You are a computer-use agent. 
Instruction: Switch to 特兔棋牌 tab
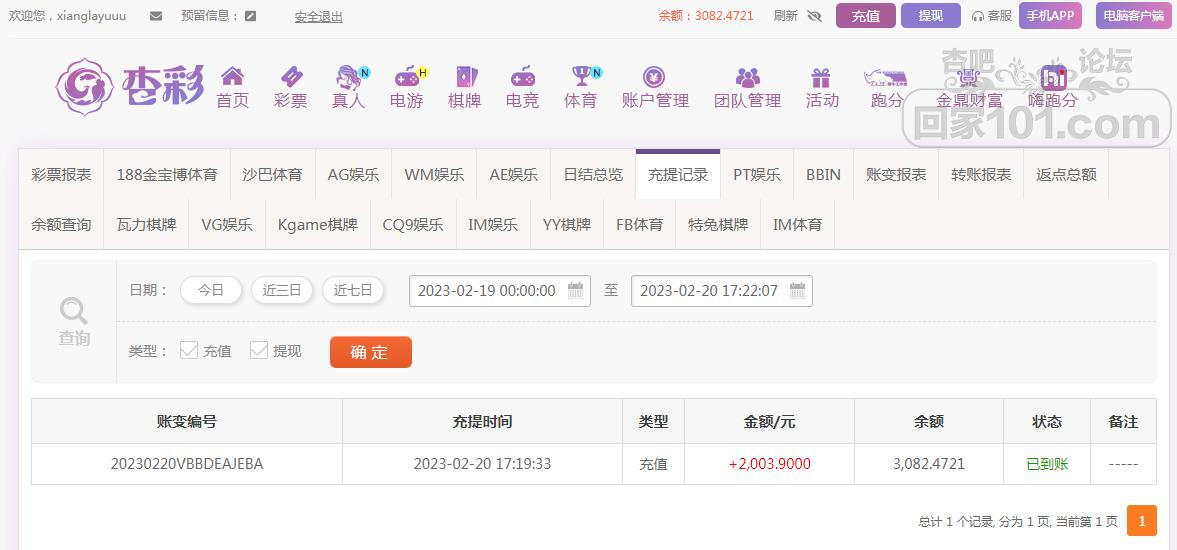pyautogui.click(x=718, y=224)
